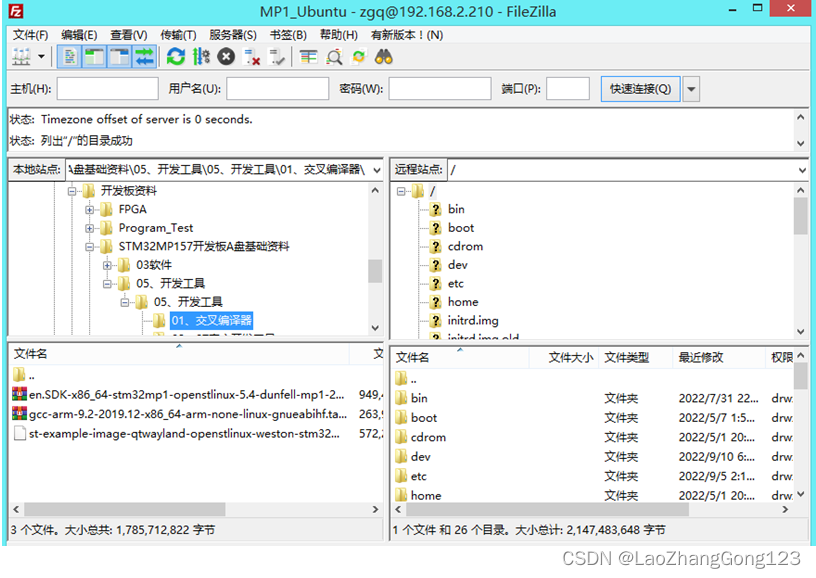This screenshot has width=816, height=578.
Task: Select home in remote directory tree
Action: (x=463, y=302)
